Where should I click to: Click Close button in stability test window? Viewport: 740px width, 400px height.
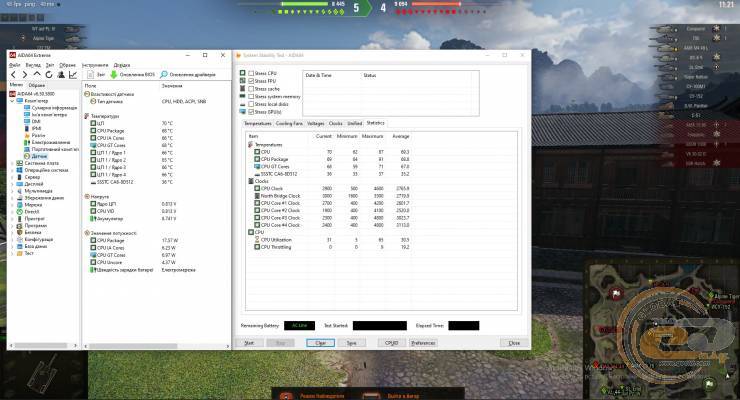(514, 343)
